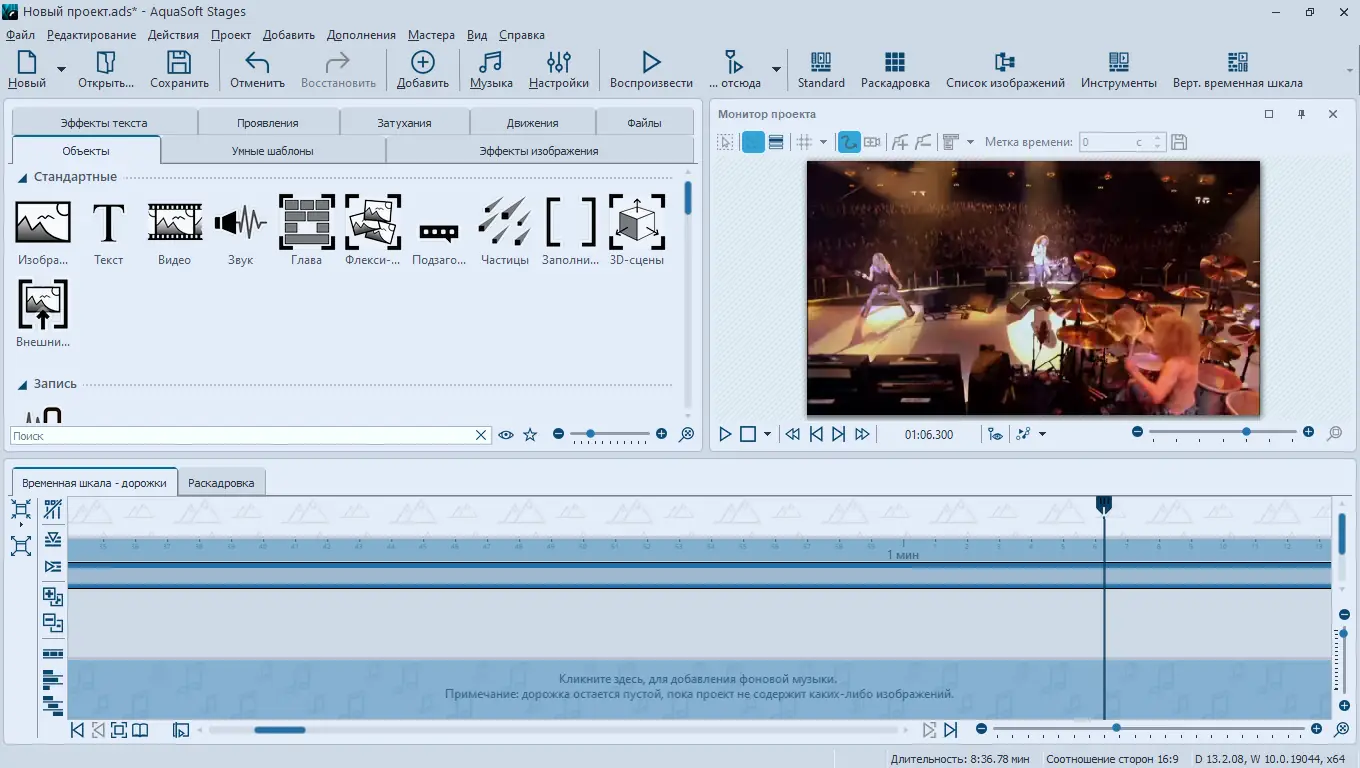The image size is (1360, 768).
Task: Toggle the stacked bars view in monitor
Action: [x=776, y=142]
